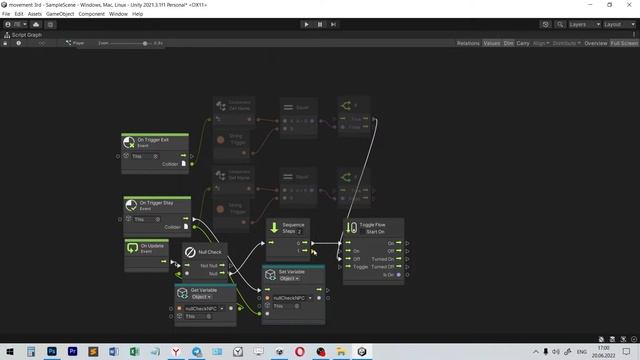Open Object kind dropdown on Get Variable
640x360 pixels.
pyautogui.click(x=201, y=297)
